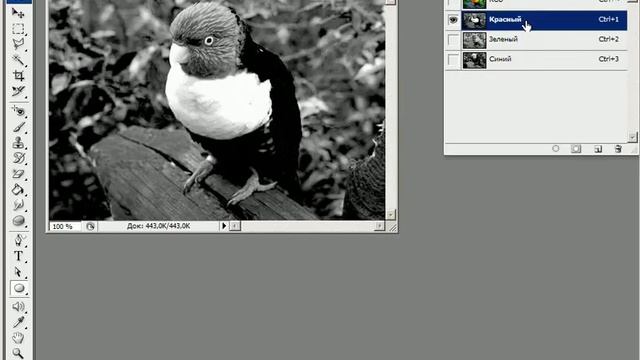Select the Eyedropper tool

(18, 322)
